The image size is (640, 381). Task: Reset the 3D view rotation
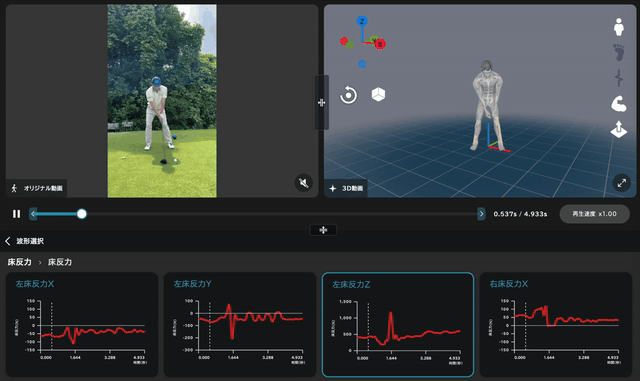pyautogui.click(x=348, y=95)
